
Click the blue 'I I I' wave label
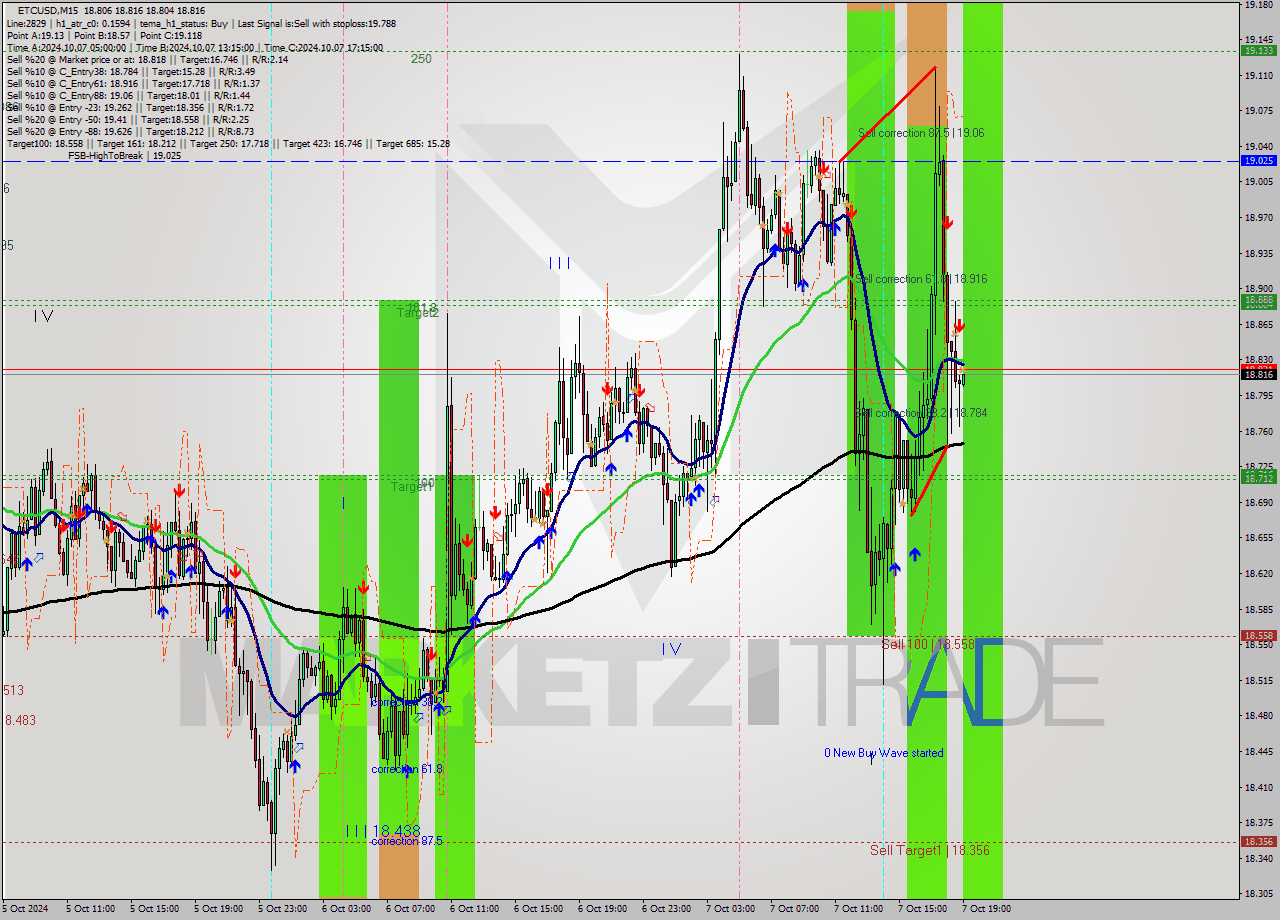tap(559, 263)
